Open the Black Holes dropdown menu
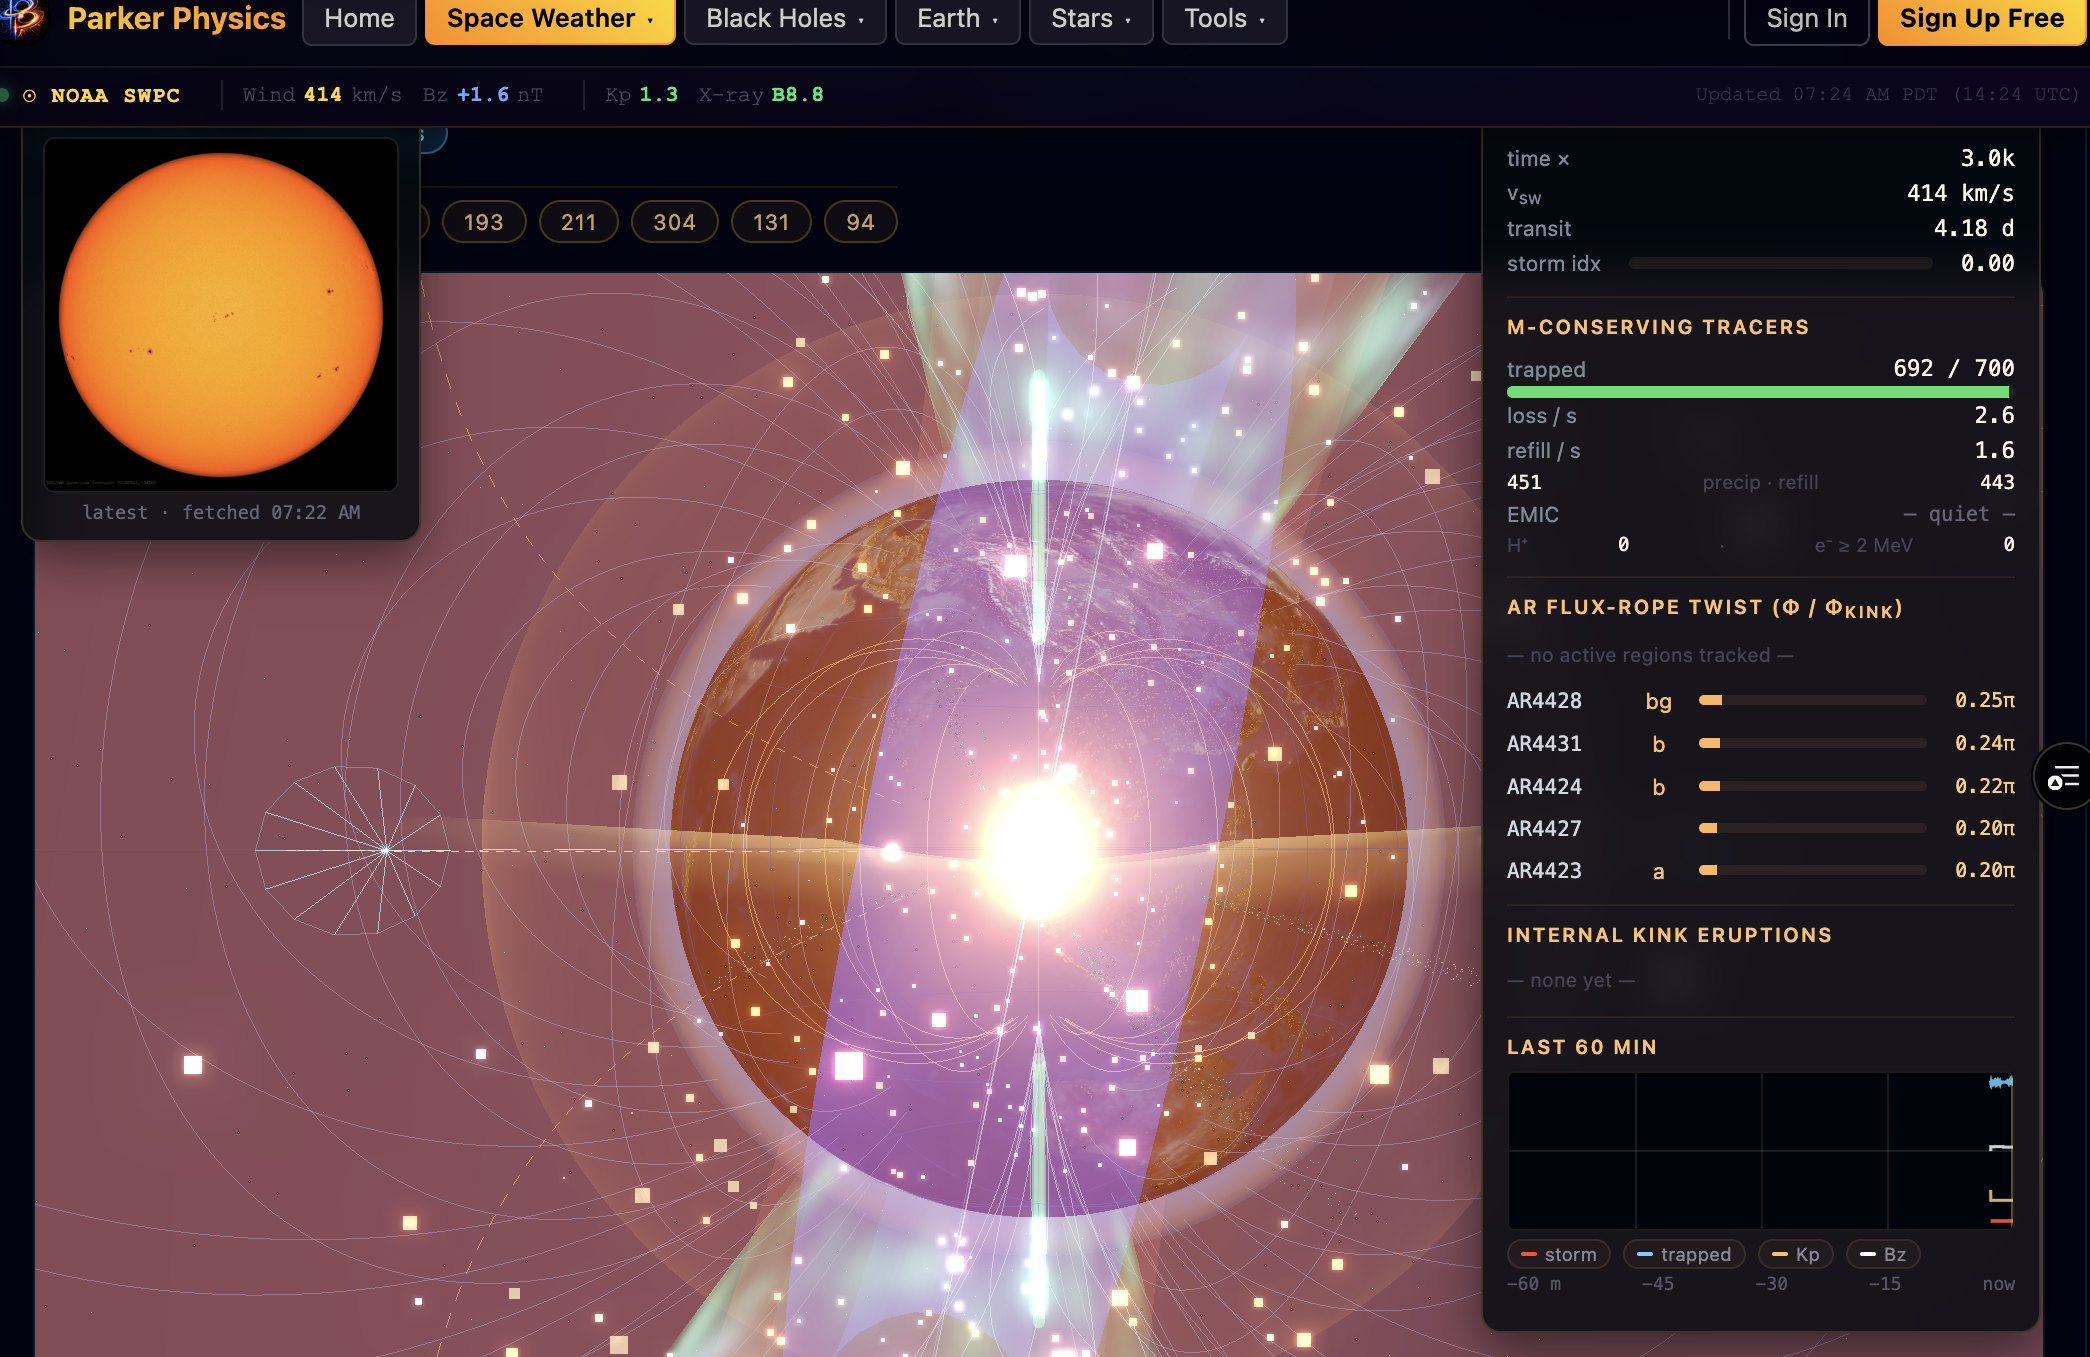2090x1357 pixels. coord(785,19)
